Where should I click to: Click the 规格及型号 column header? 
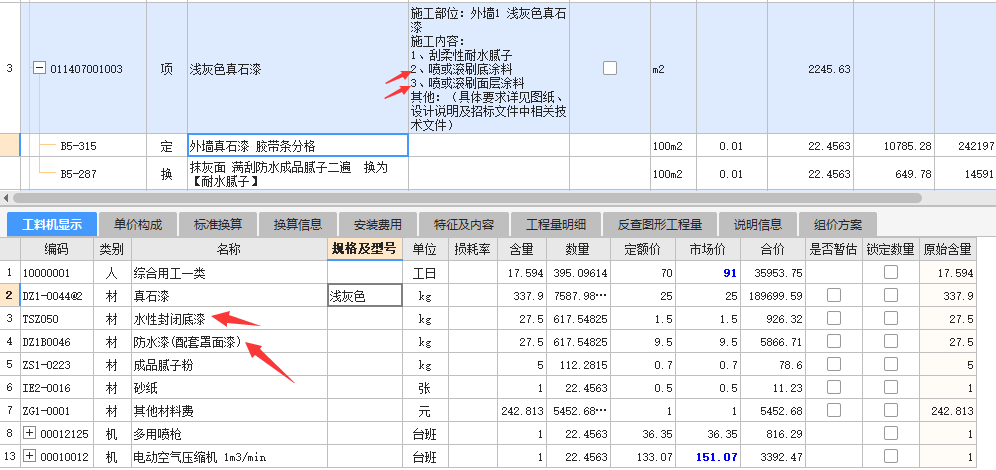[365, 249]
